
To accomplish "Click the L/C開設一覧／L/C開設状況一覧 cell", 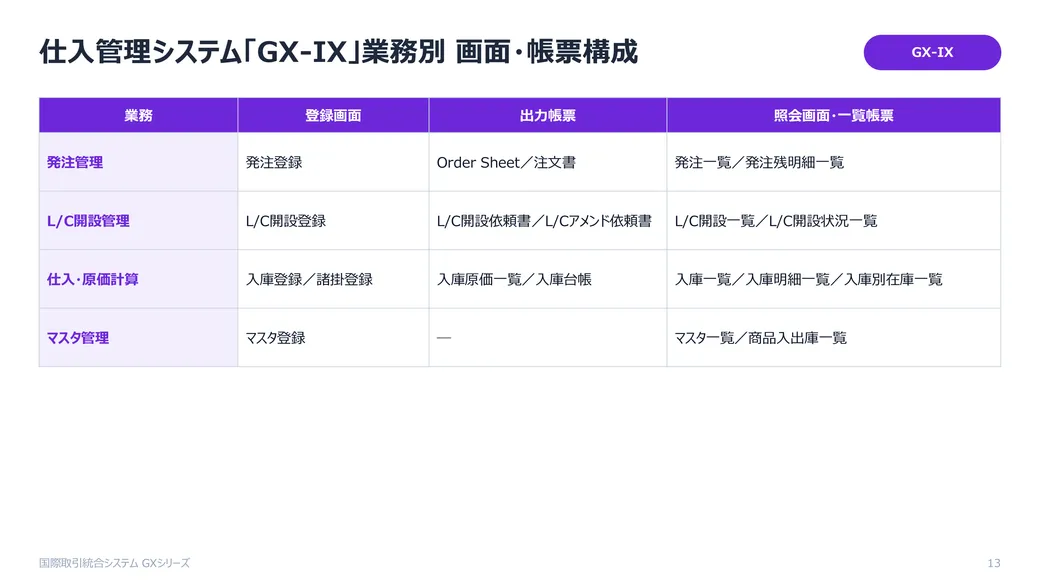I will coord(834,221).
